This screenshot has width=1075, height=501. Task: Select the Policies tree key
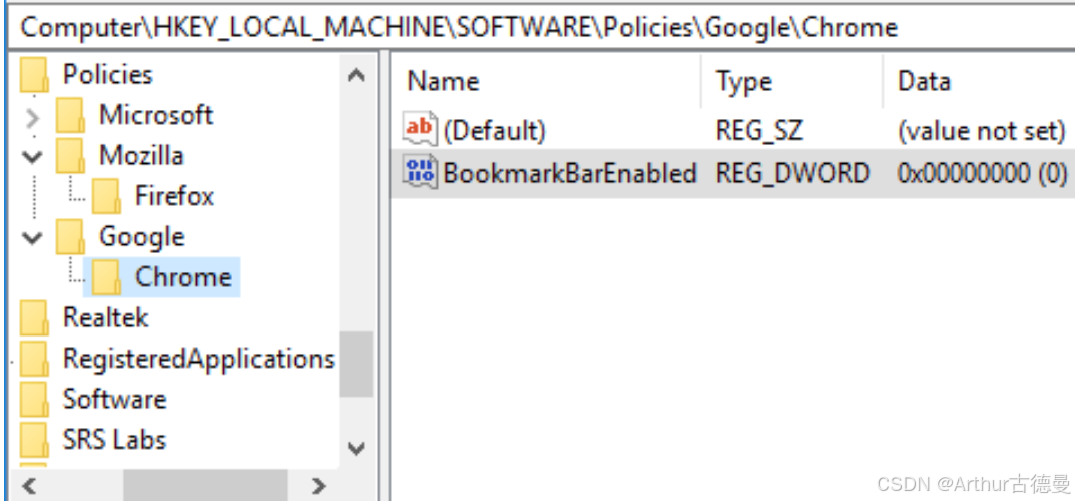pyautogui.click(x=108, y=75)
